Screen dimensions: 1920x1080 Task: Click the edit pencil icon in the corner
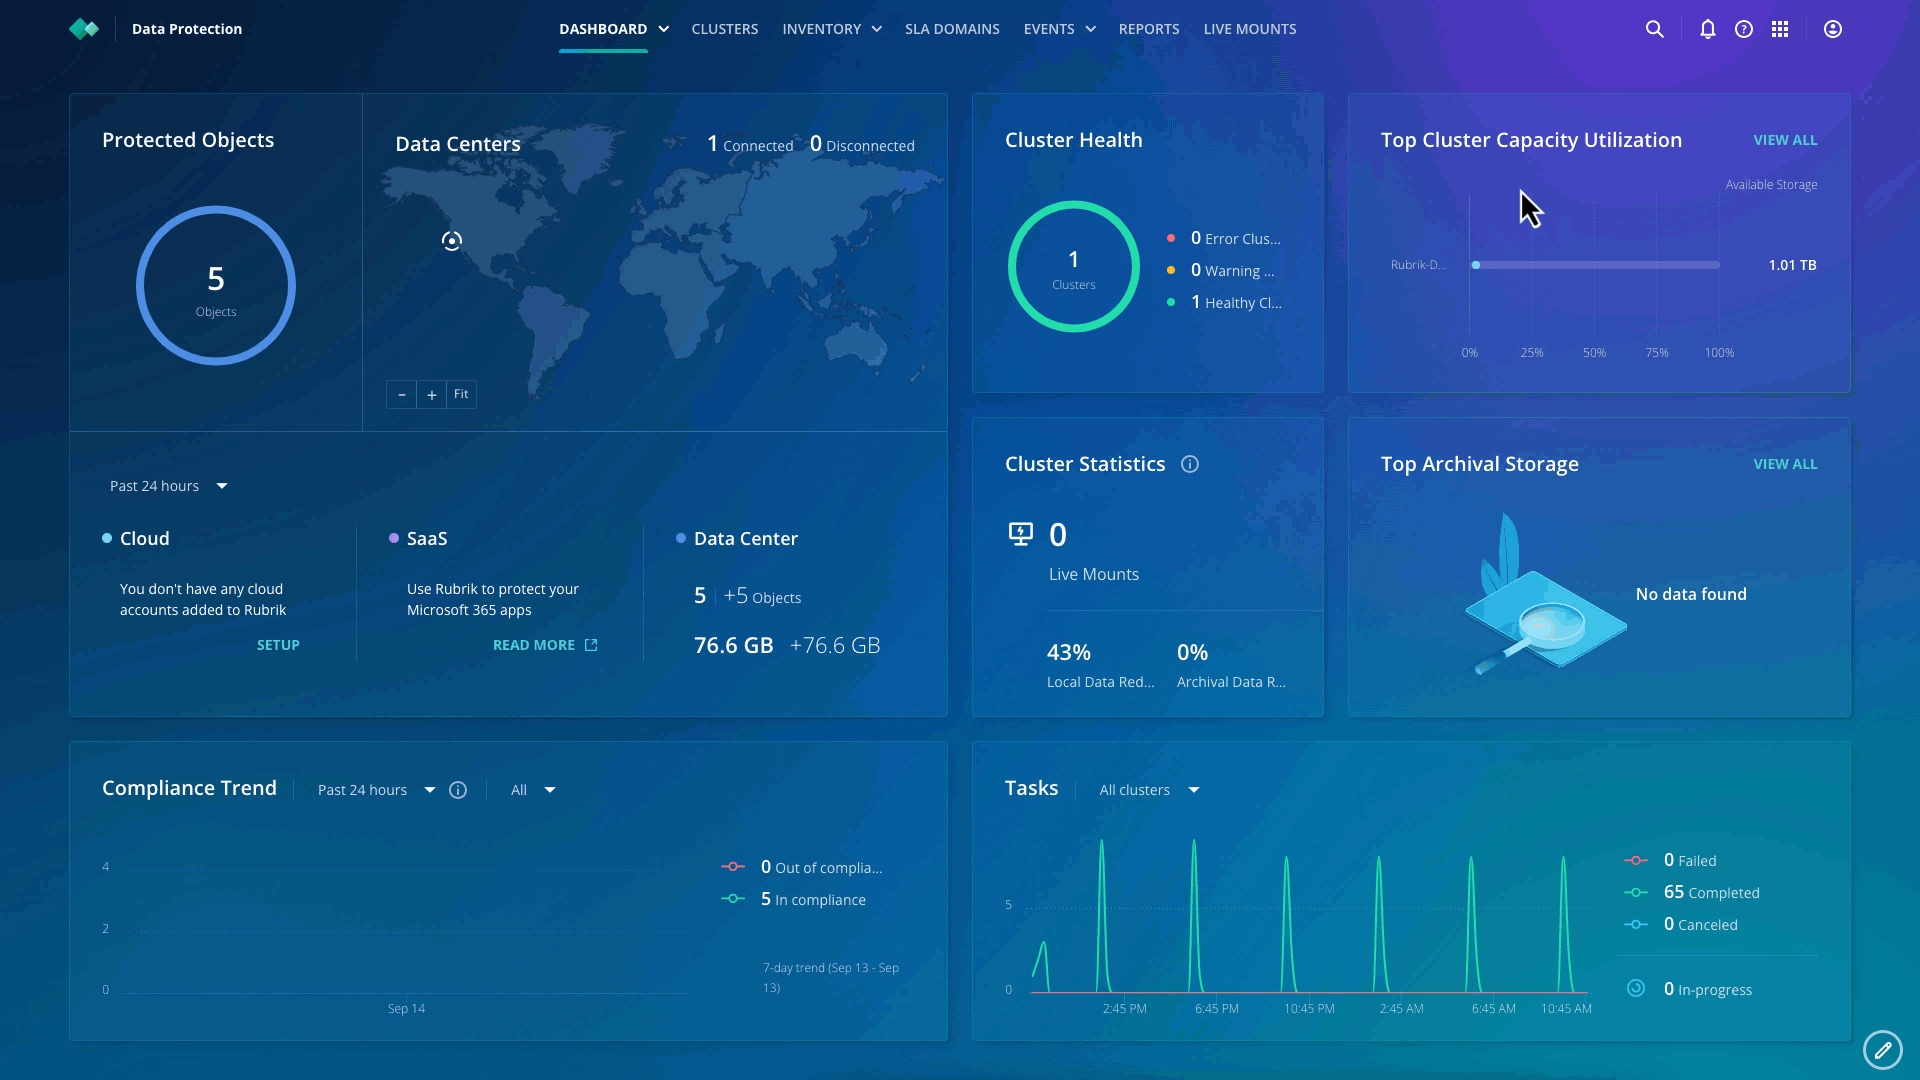coord(1882,1050)
